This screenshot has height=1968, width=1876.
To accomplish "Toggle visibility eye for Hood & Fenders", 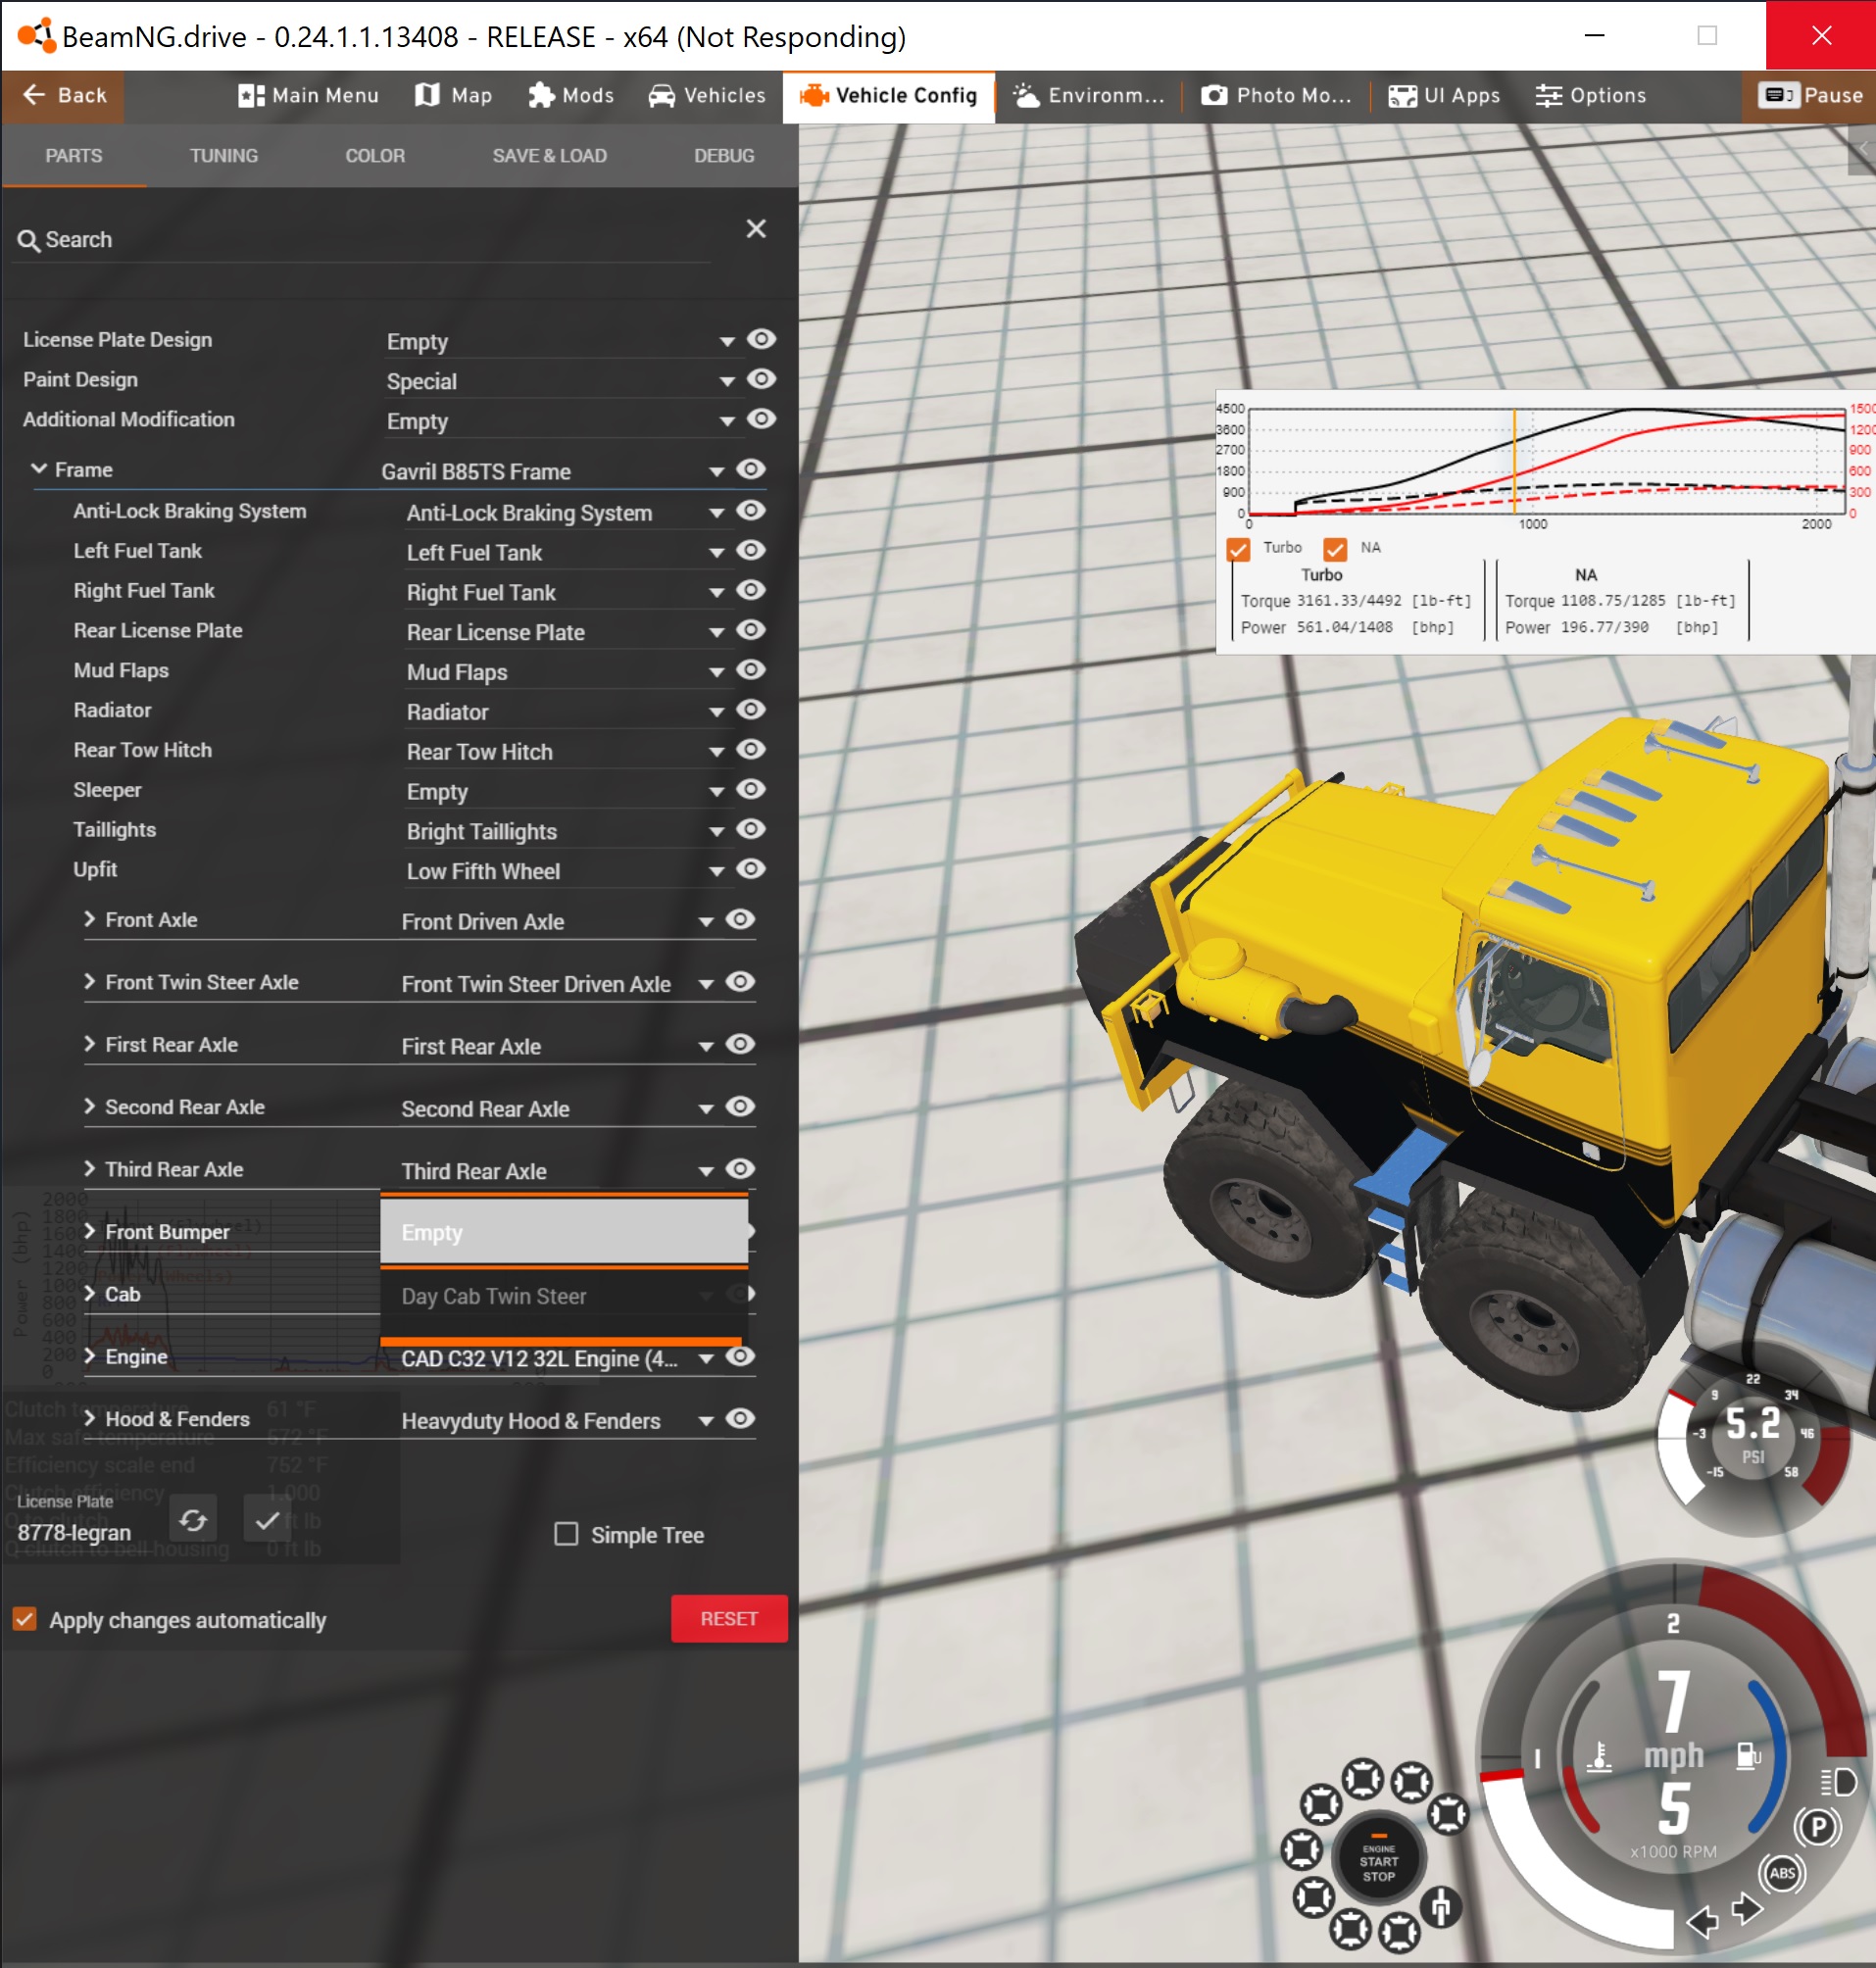I will pyautogui.click(x=739, y=1418).
